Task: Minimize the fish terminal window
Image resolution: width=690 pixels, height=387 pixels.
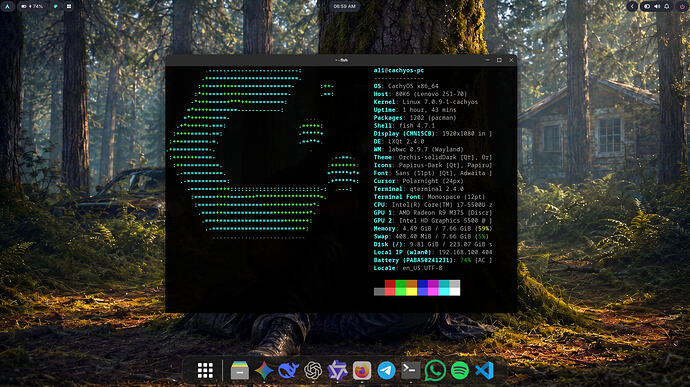Action: (488, 60)
